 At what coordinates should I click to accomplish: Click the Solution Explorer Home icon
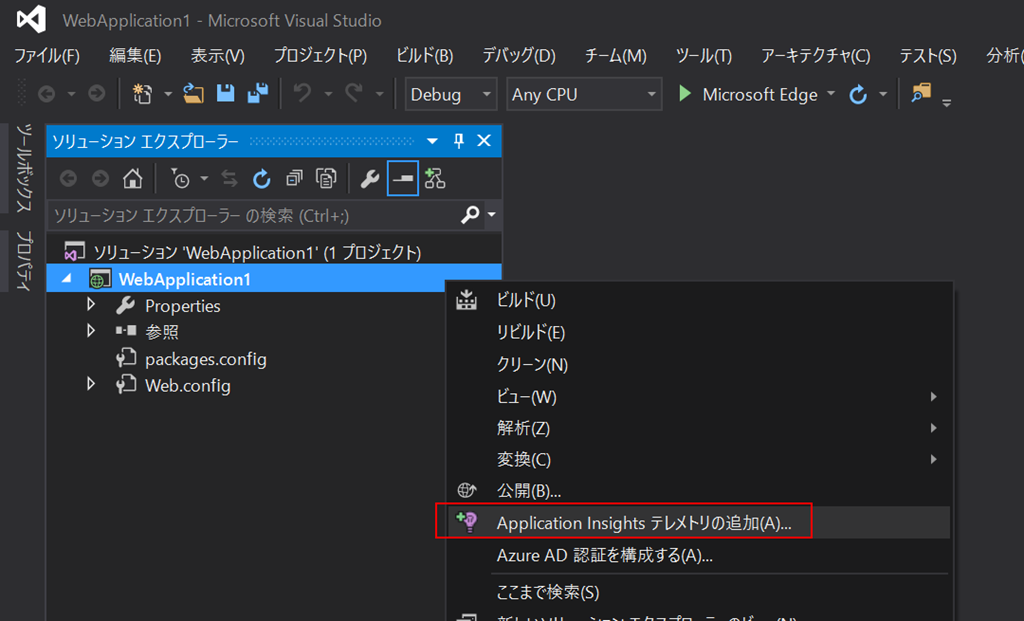[133, 178]
